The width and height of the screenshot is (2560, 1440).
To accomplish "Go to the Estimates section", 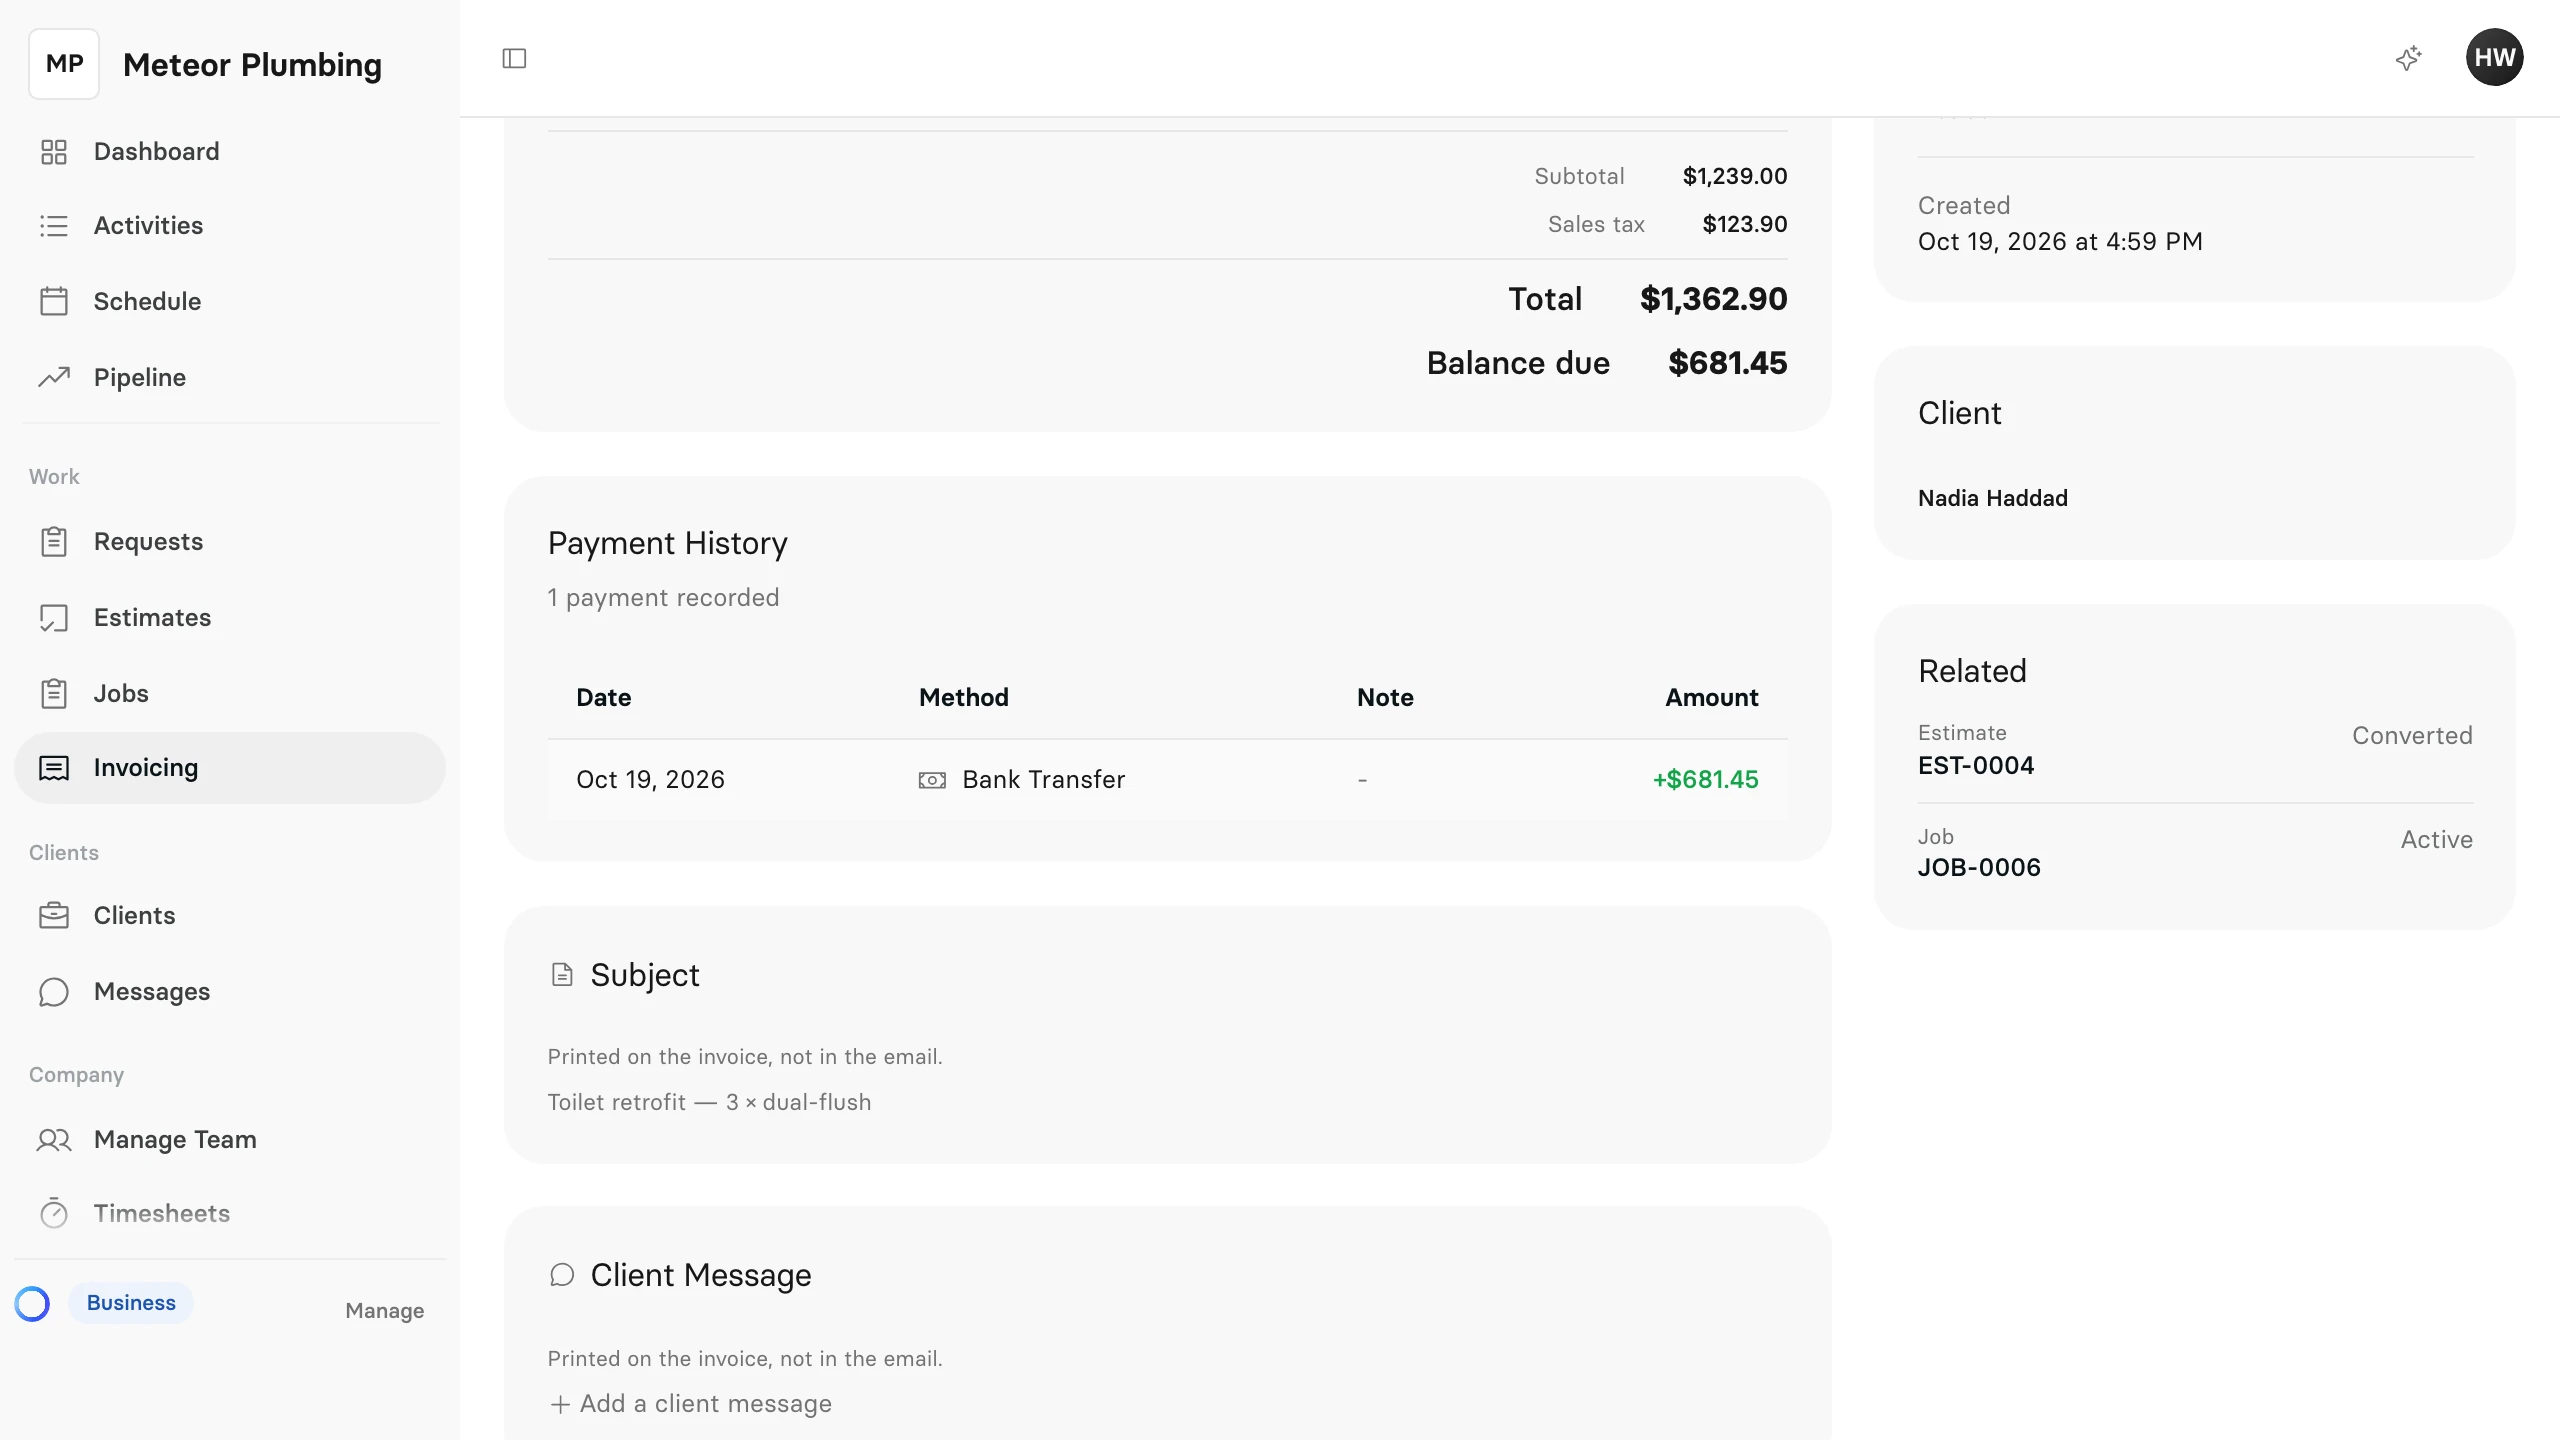I will point(230,618).
